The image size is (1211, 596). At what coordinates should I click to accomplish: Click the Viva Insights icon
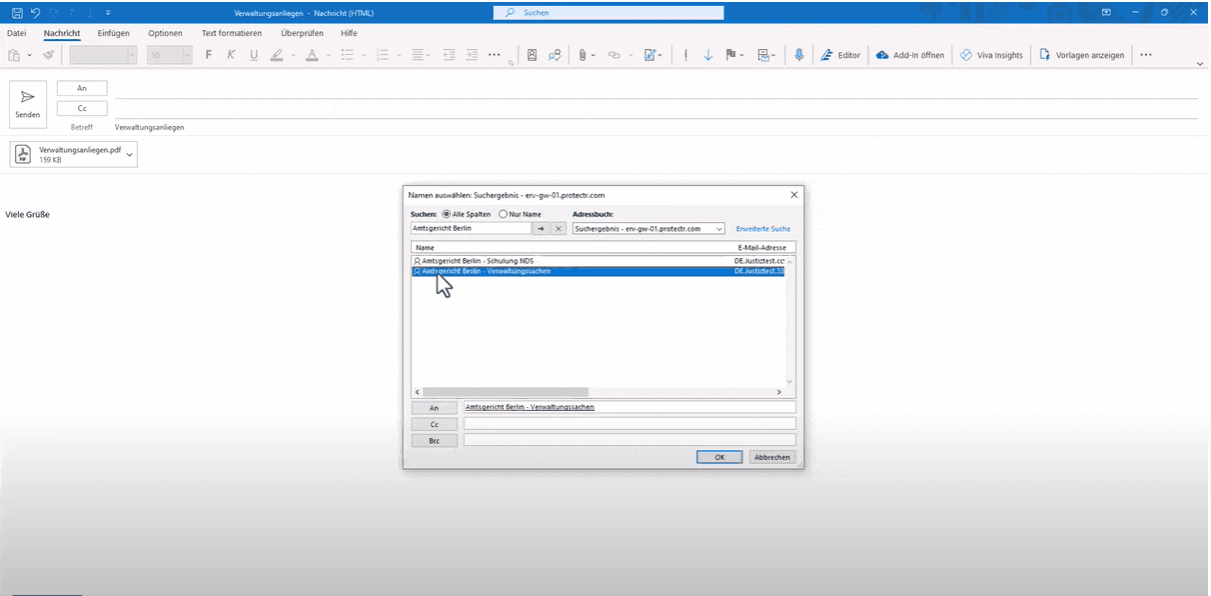point(966,55)
